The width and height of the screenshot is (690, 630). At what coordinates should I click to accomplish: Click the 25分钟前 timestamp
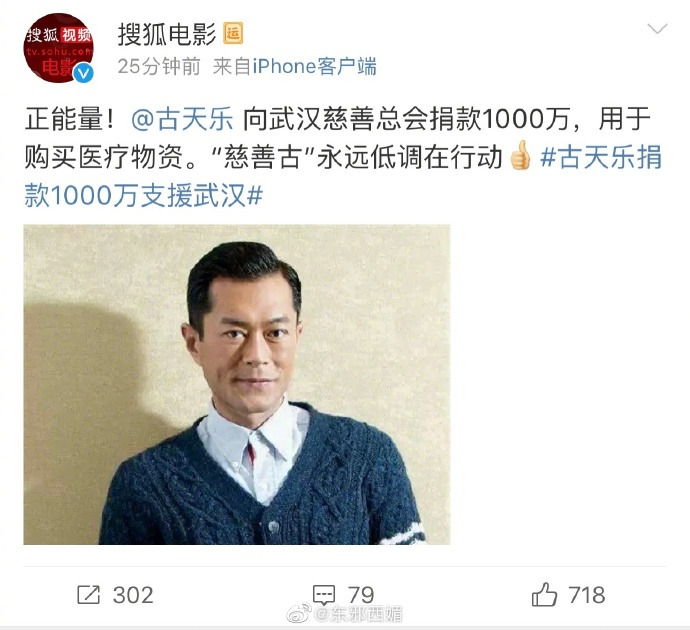(159, 66)
